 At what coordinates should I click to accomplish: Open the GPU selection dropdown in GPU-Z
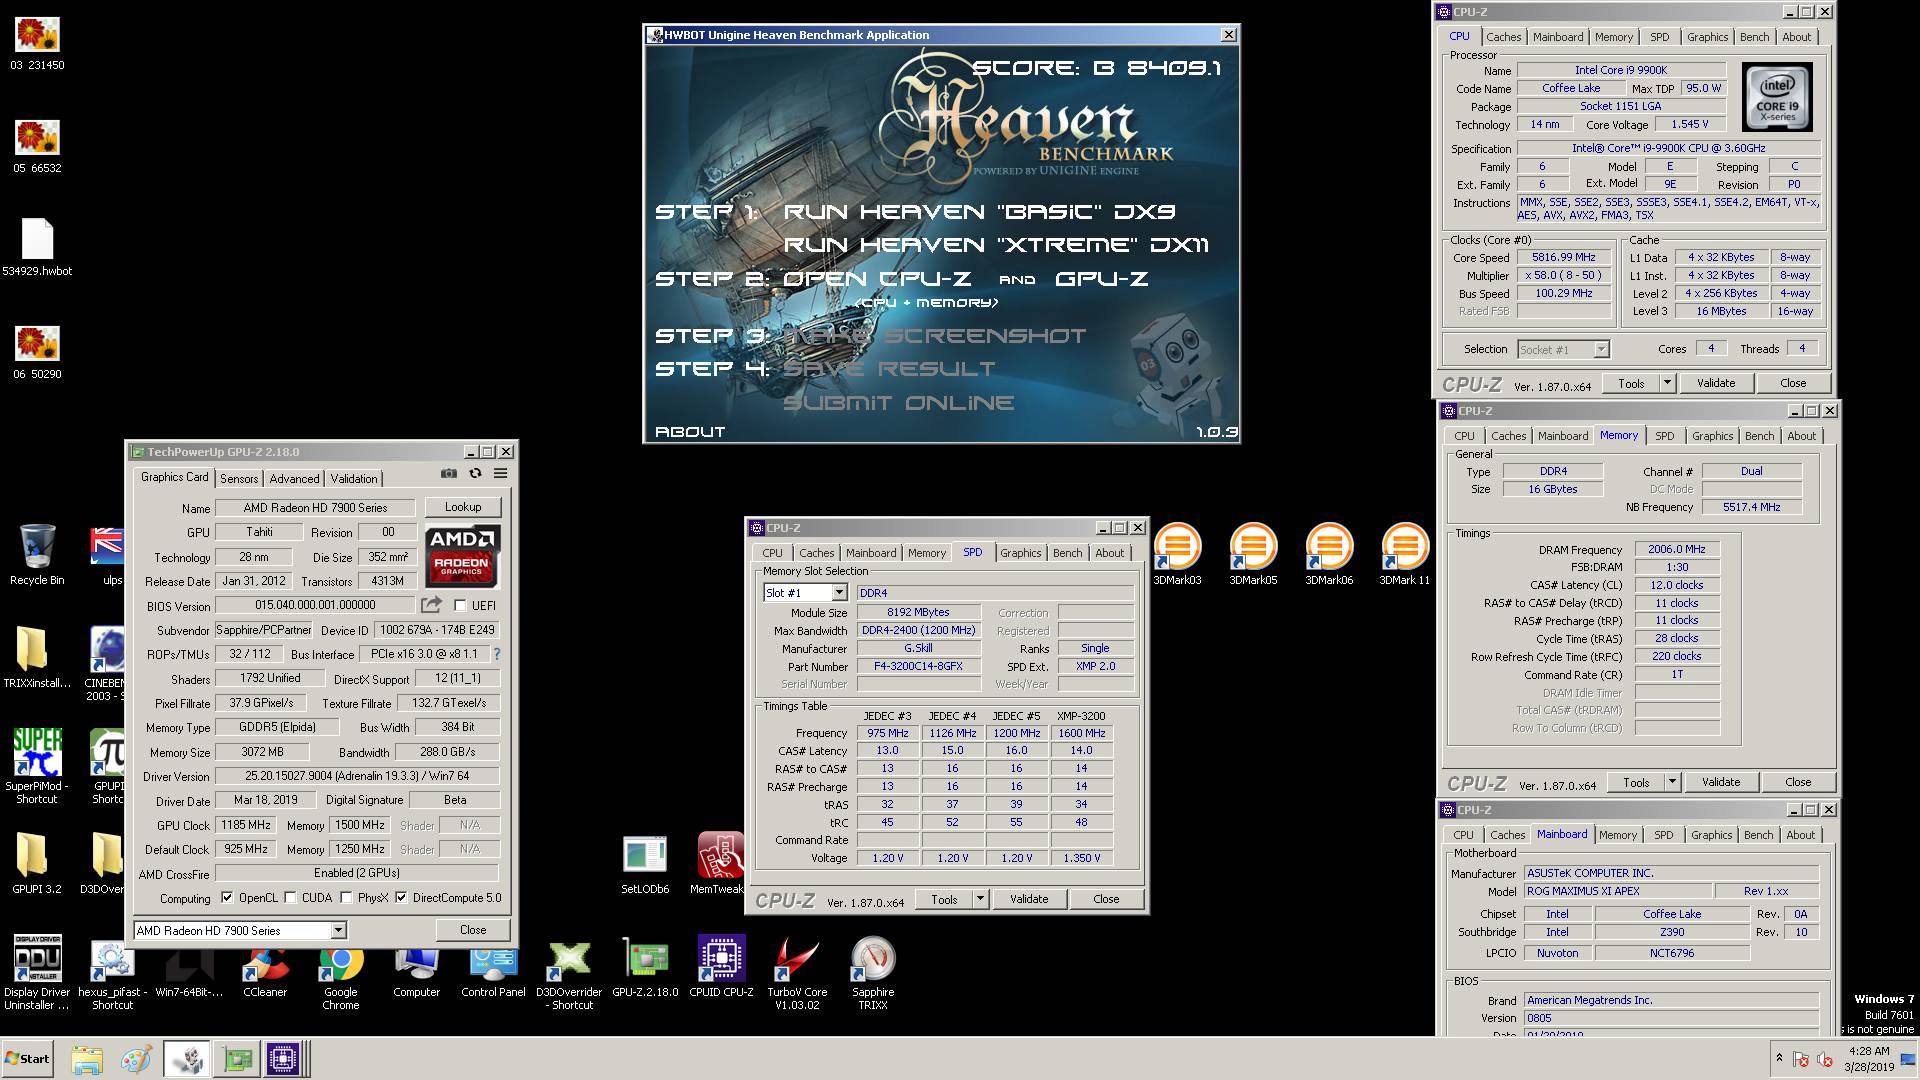click(x=338, y=931)
